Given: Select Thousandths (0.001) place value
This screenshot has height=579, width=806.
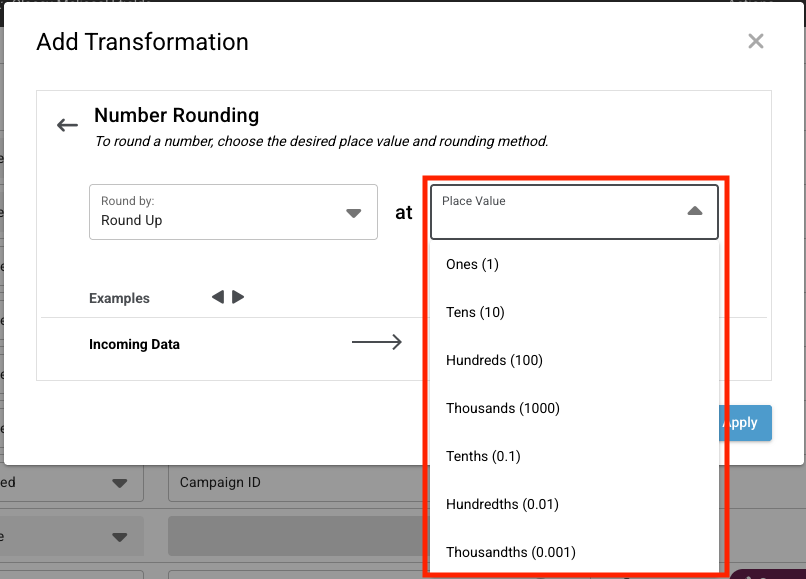Looking at the screenshot, I should pyautogui.click(x=574, y=552).
